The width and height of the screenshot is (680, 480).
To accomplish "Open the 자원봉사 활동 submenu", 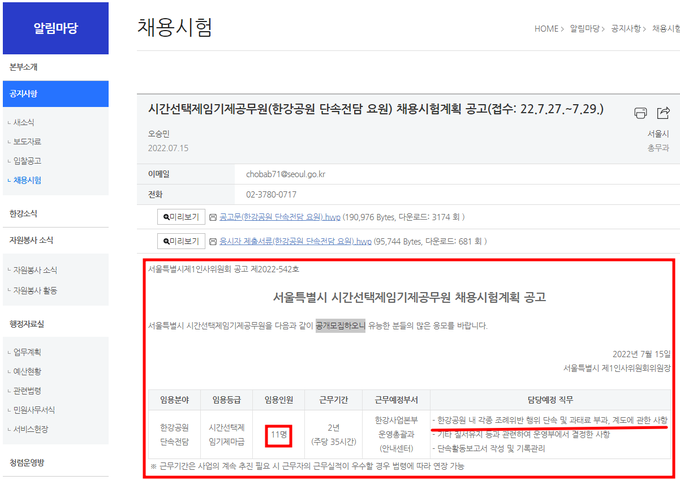I will (x=35, y=291).
